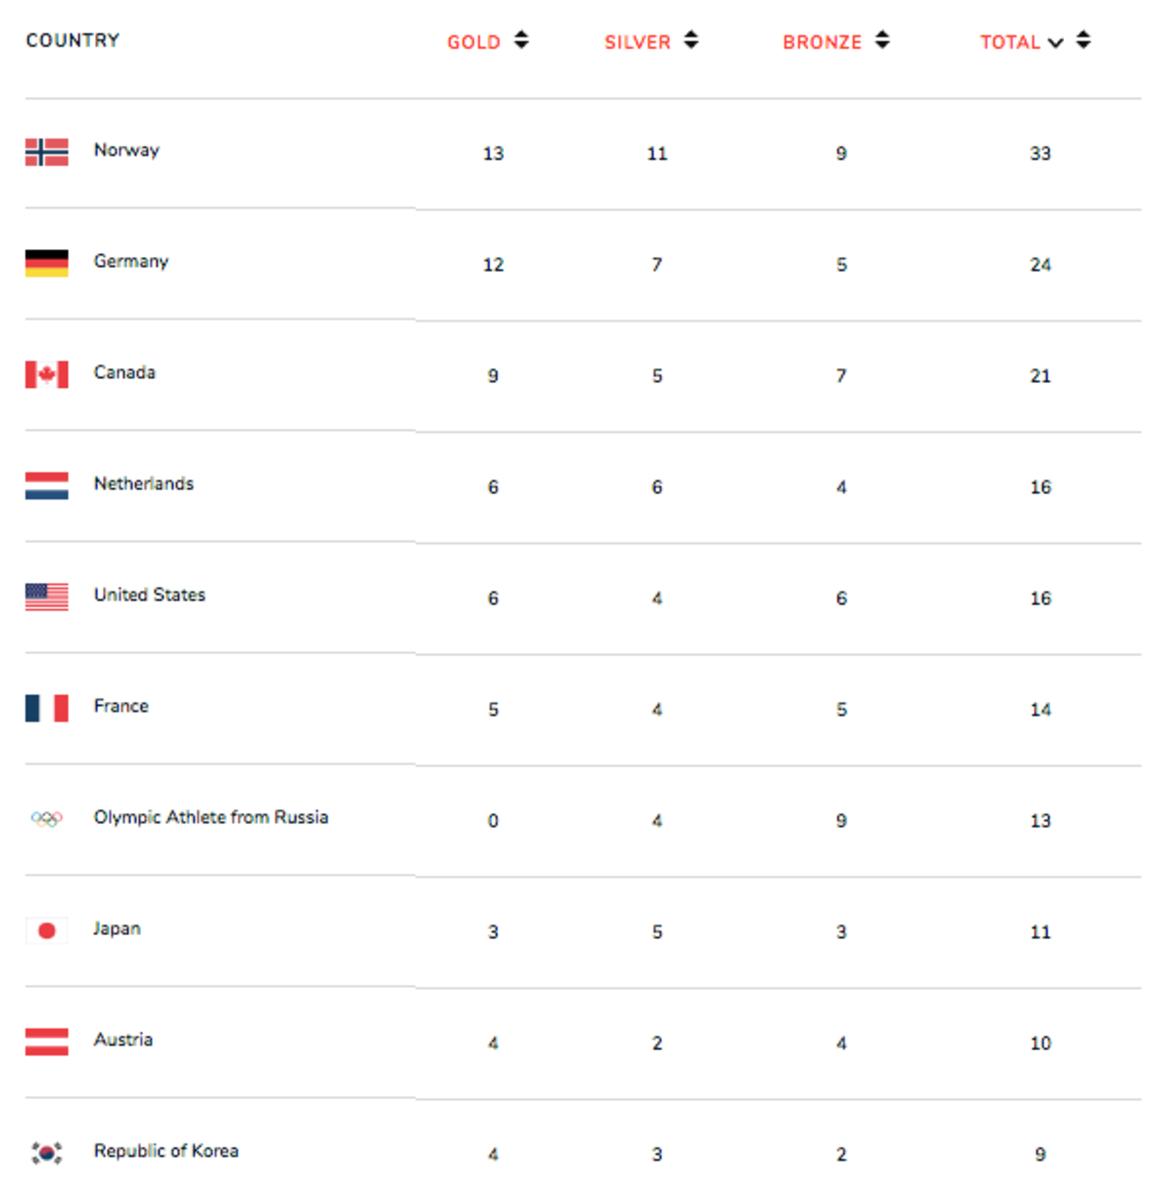The image size is (1163, 1200).
Task: Expand the chevron next to TOTAL
Action: coord(1056,43)
